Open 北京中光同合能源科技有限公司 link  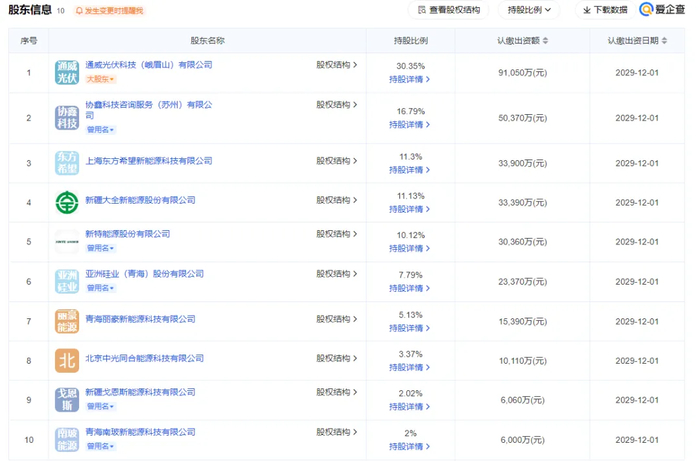click(x=145, y=358)
